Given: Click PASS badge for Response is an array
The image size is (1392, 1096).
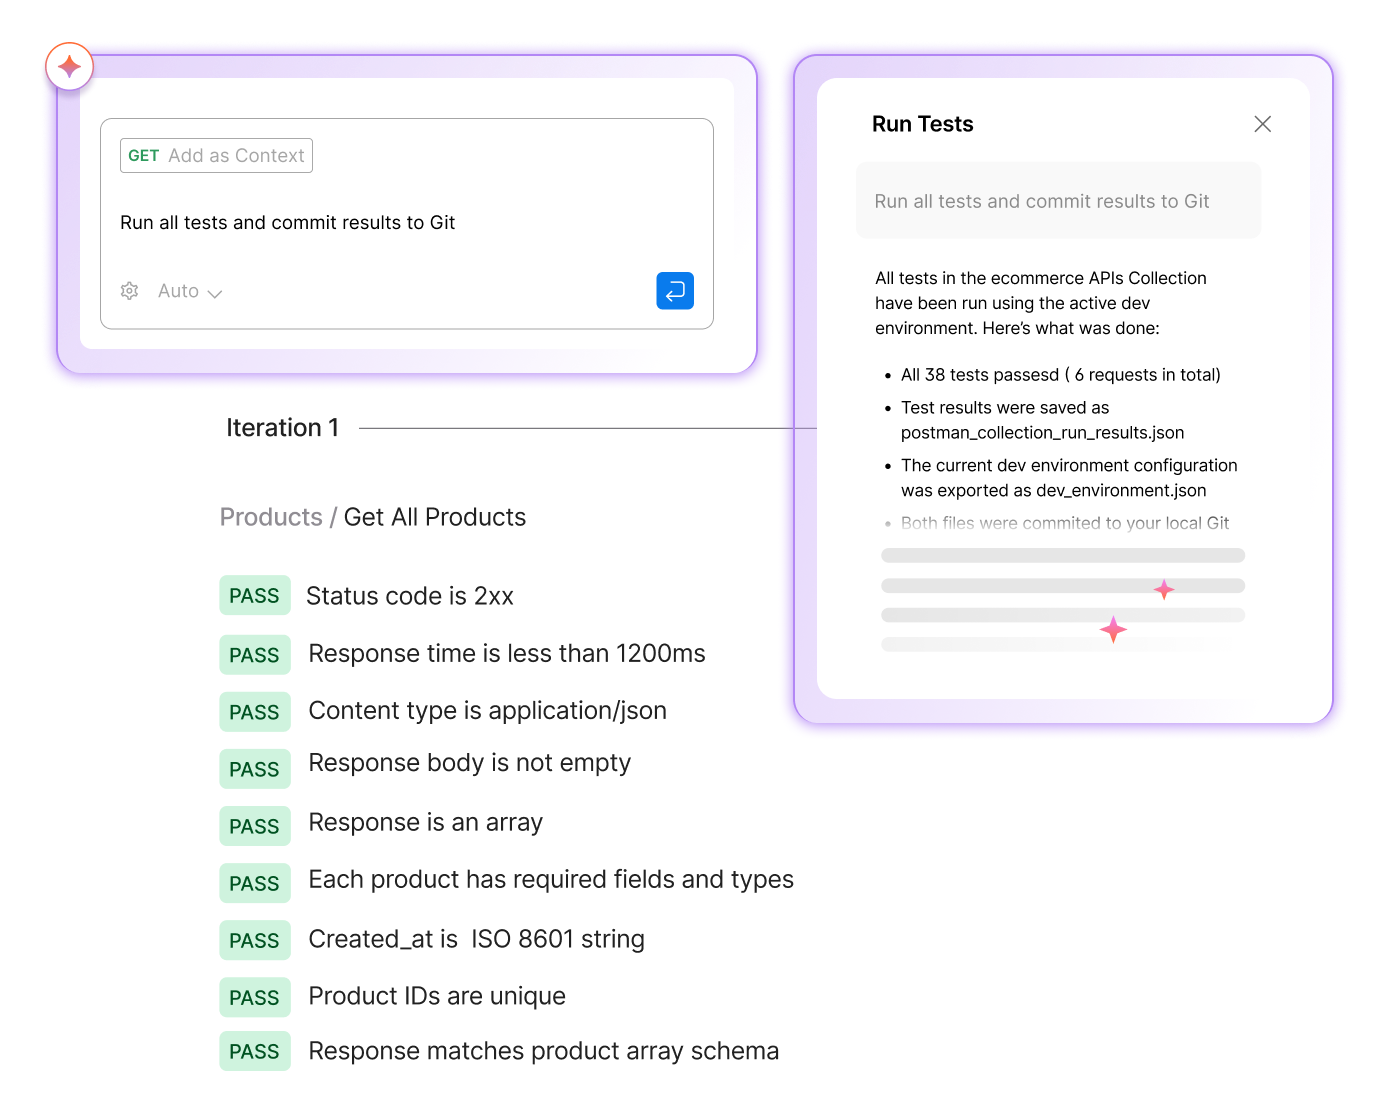Looking at the screenshot, I should click(x=254, y=826).
